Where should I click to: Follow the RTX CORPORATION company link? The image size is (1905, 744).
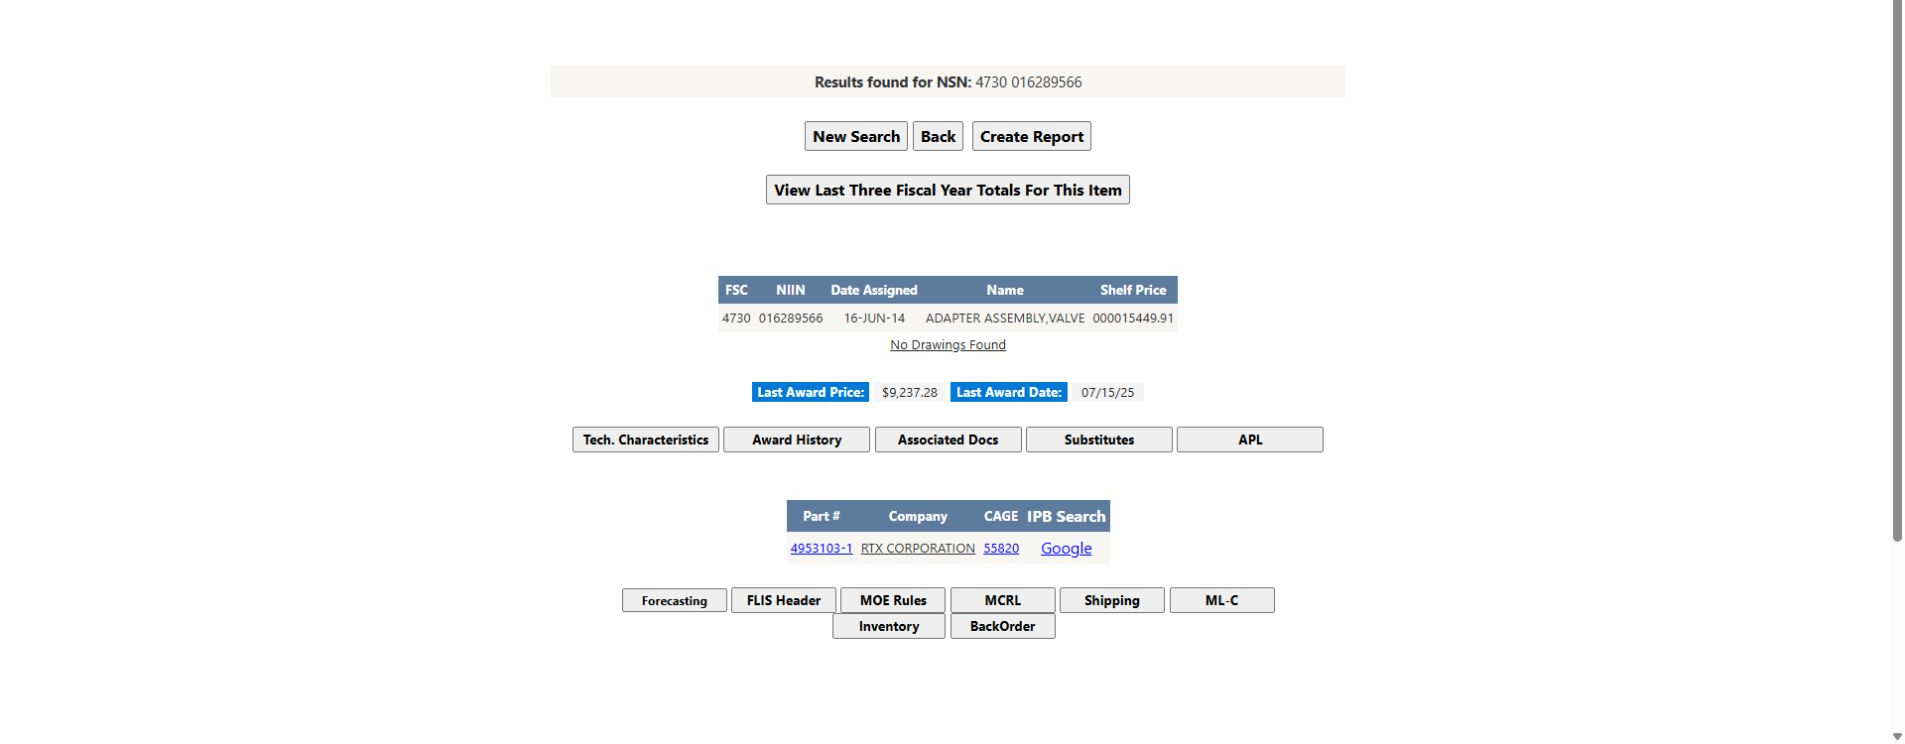pyautogui.click(x=918, y=548)
